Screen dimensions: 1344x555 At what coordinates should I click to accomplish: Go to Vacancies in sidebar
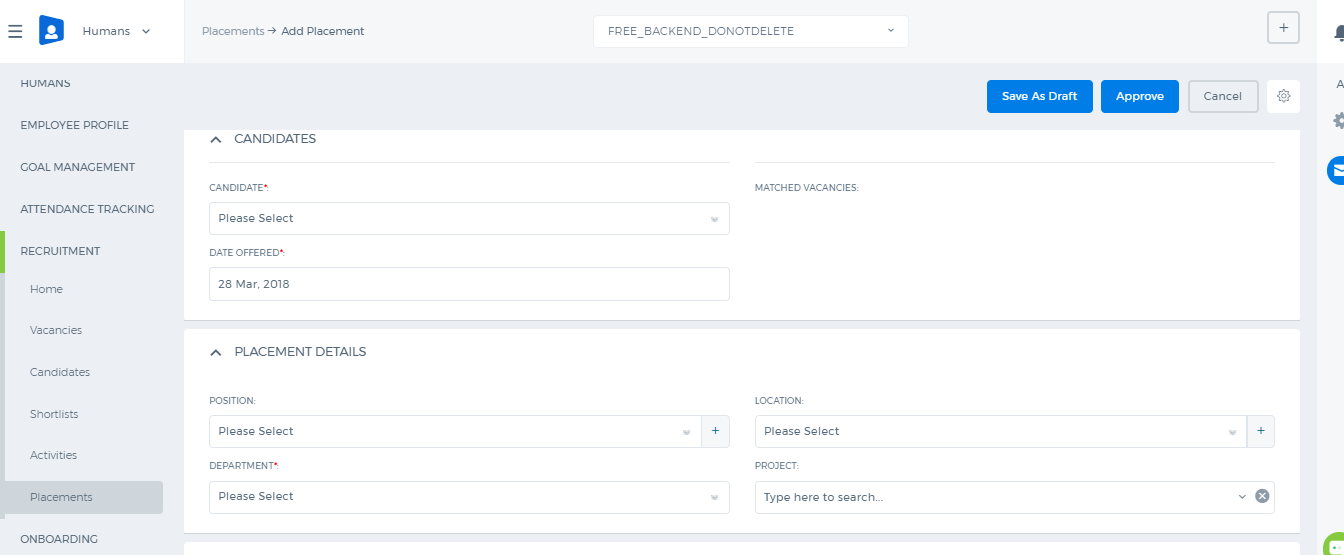point(56,330)
